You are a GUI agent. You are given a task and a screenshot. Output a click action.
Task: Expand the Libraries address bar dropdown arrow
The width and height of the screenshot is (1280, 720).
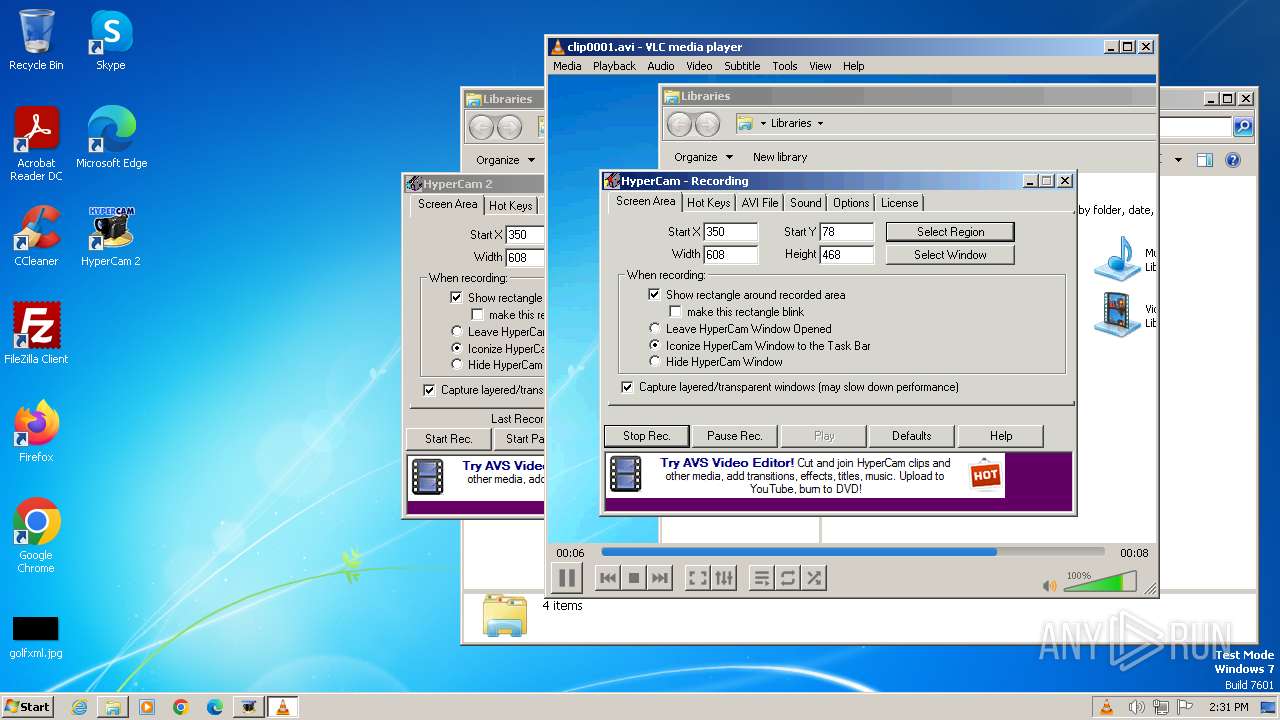click(x=820, y=124)
